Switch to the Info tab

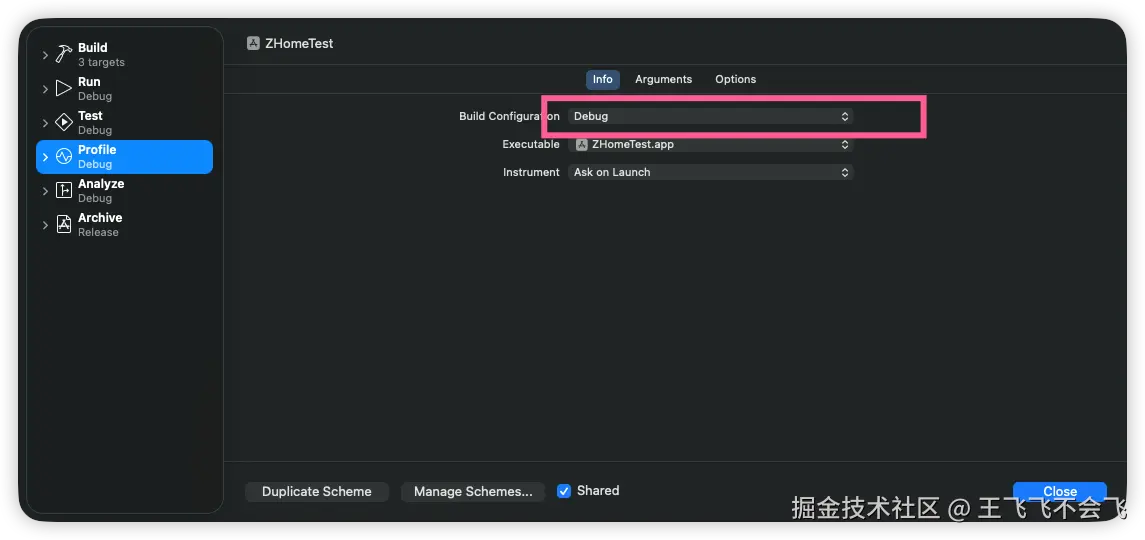[x=602, y=79]
